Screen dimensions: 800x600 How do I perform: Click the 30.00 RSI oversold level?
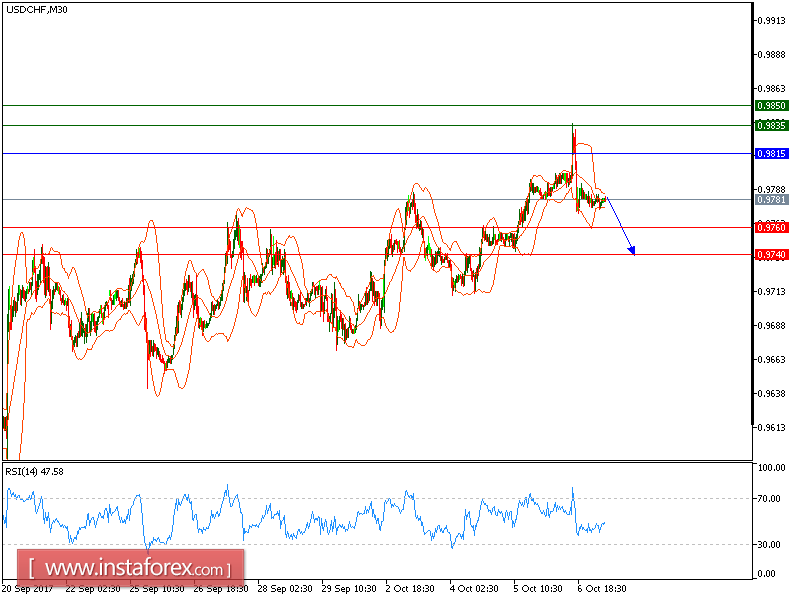pos(767,546)
